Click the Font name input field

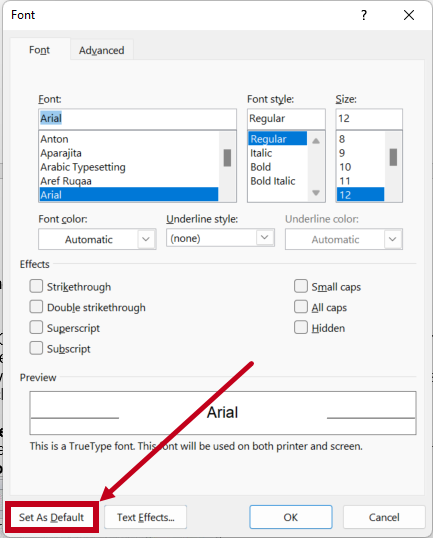pos(137,118)
